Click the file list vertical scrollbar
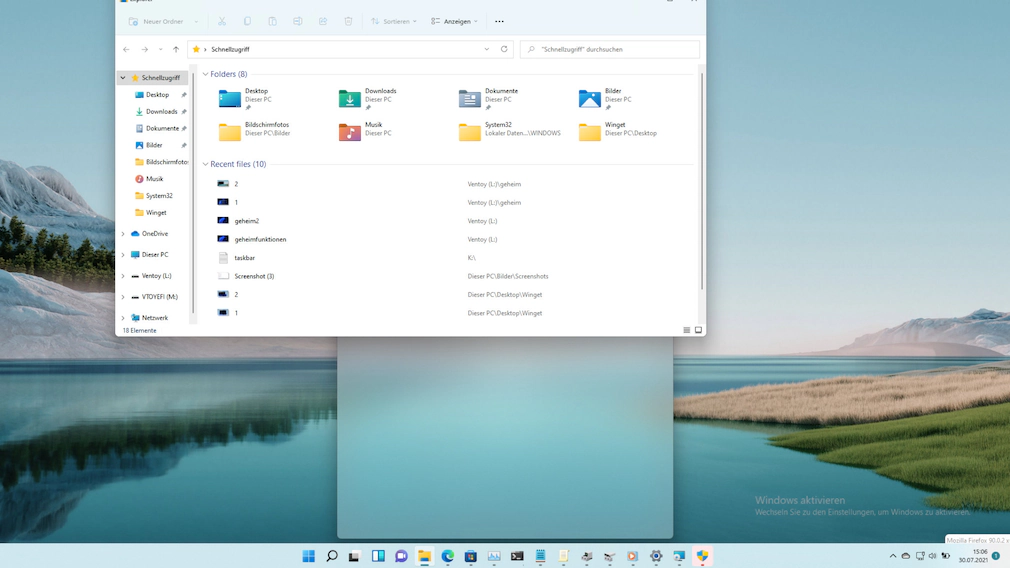 (701, 182)
